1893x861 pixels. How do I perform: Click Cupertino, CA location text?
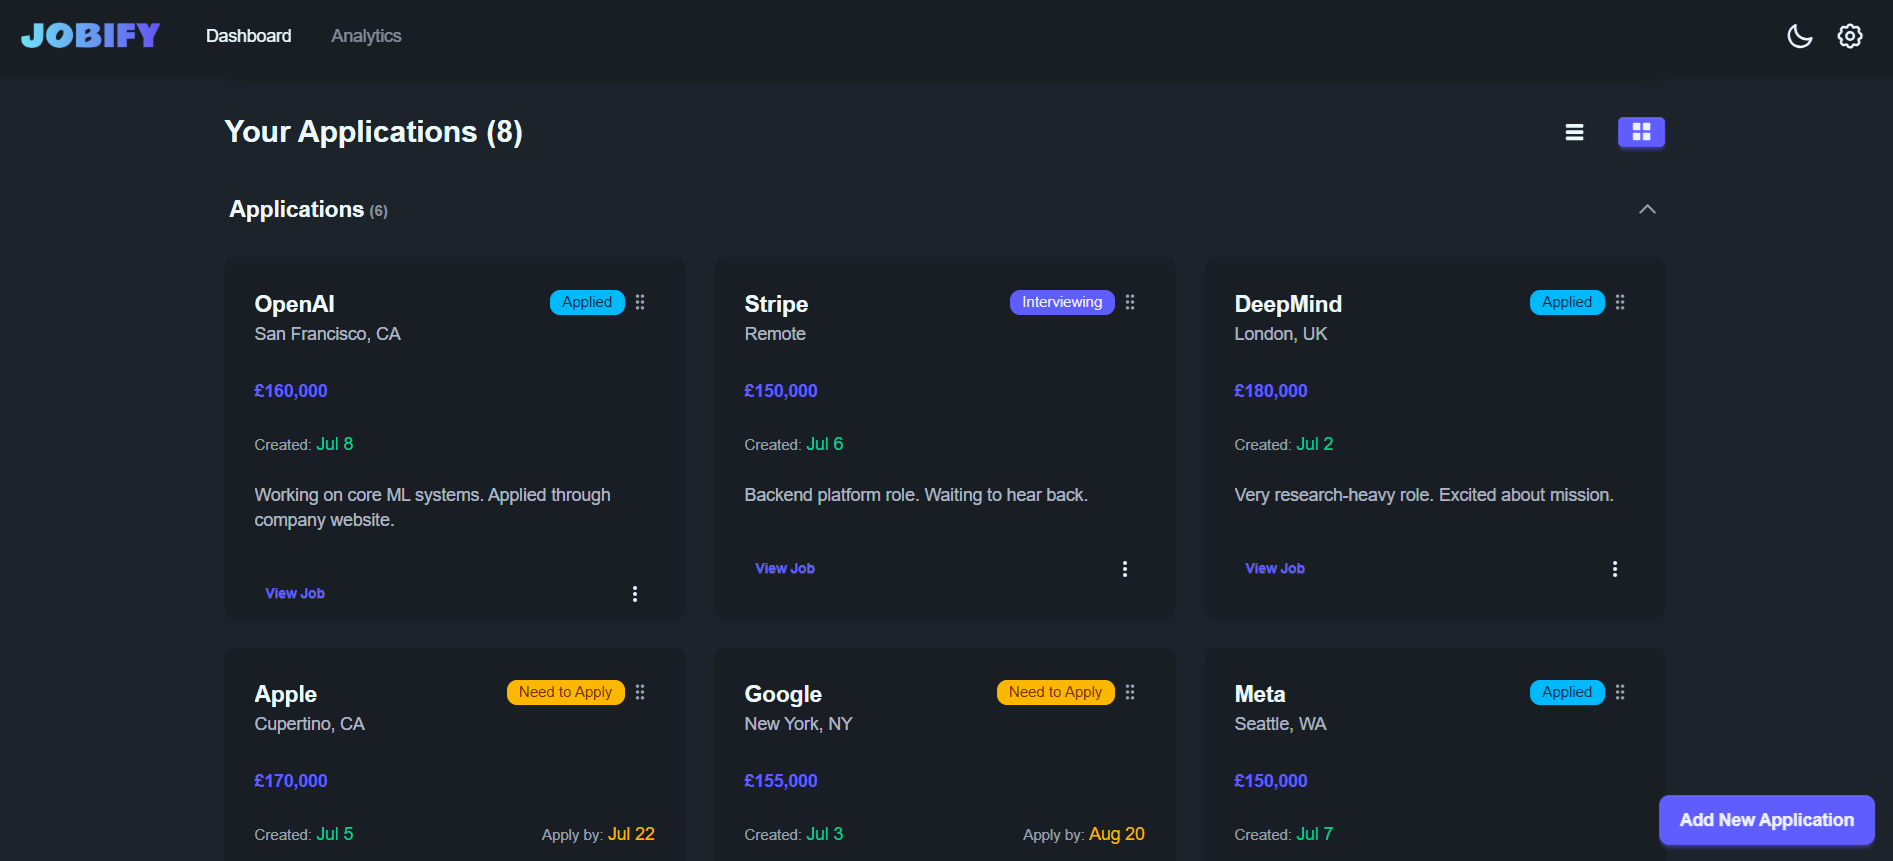[309, 724]
